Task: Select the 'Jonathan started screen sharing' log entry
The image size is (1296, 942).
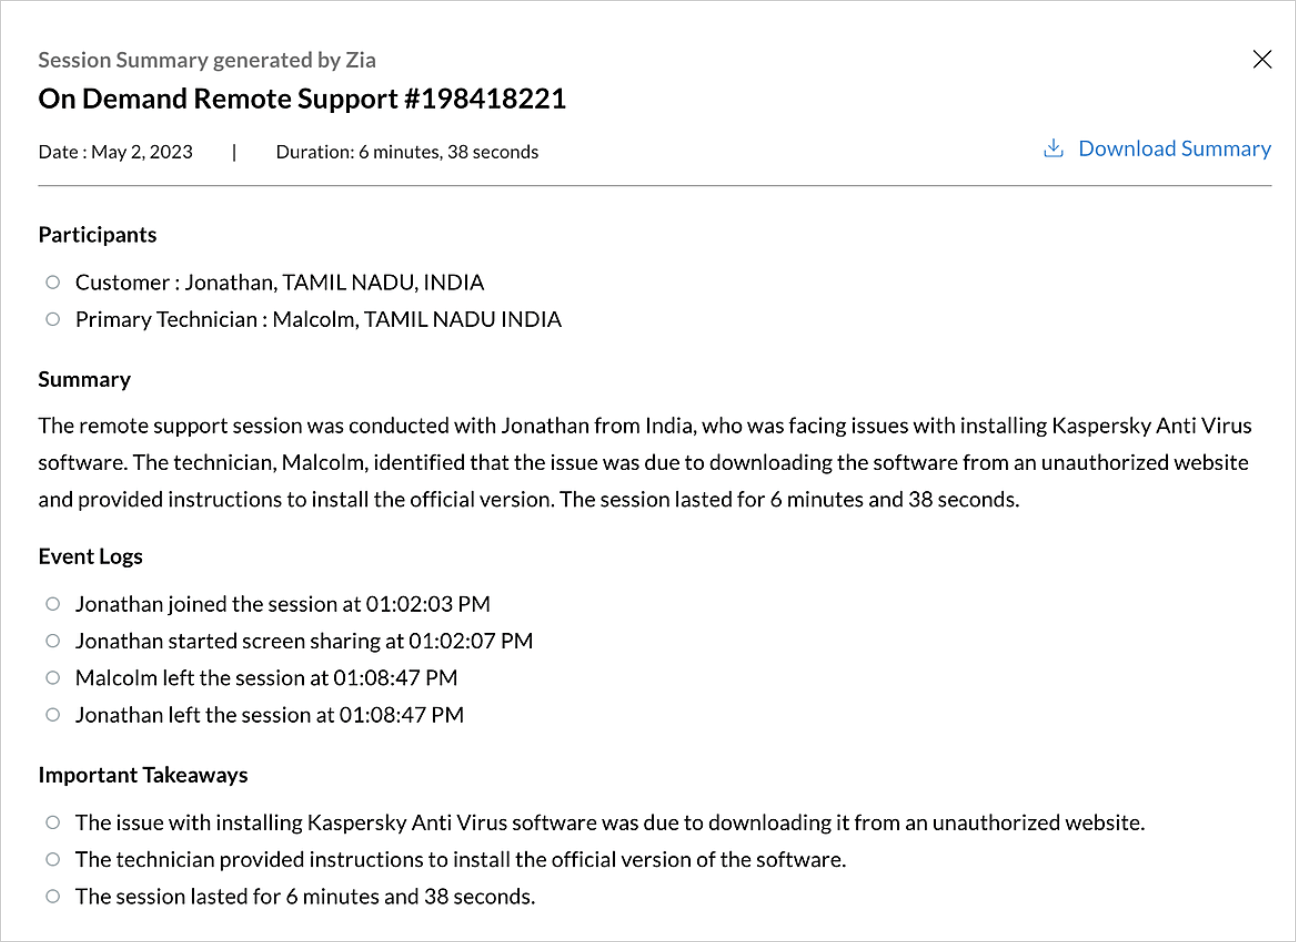Action: coord(303,641)
